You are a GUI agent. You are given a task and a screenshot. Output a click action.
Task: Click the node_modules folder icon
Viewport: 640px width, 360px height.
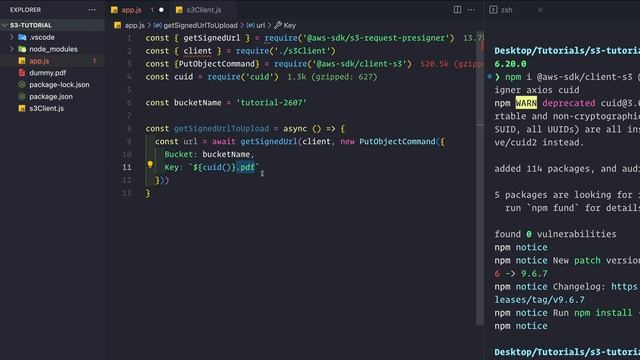coord(22,49)
